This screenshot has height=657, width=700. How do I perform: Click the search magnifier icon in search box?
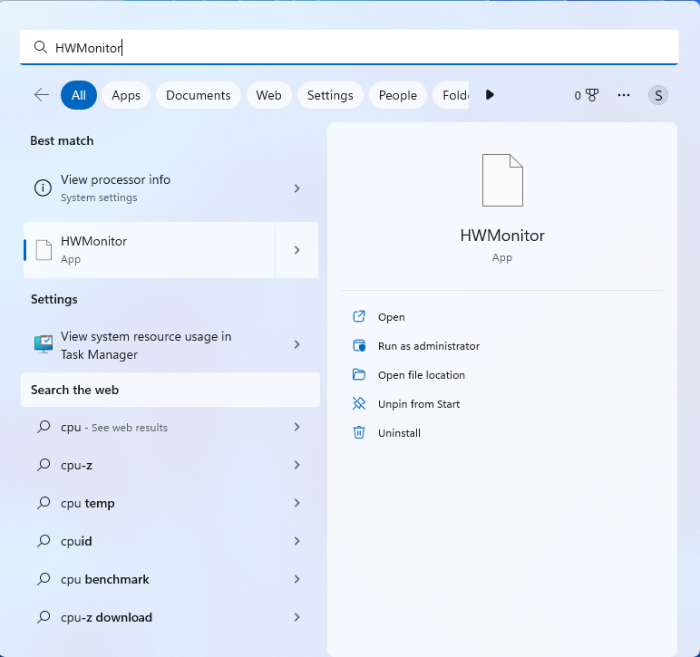pos(40,47)
